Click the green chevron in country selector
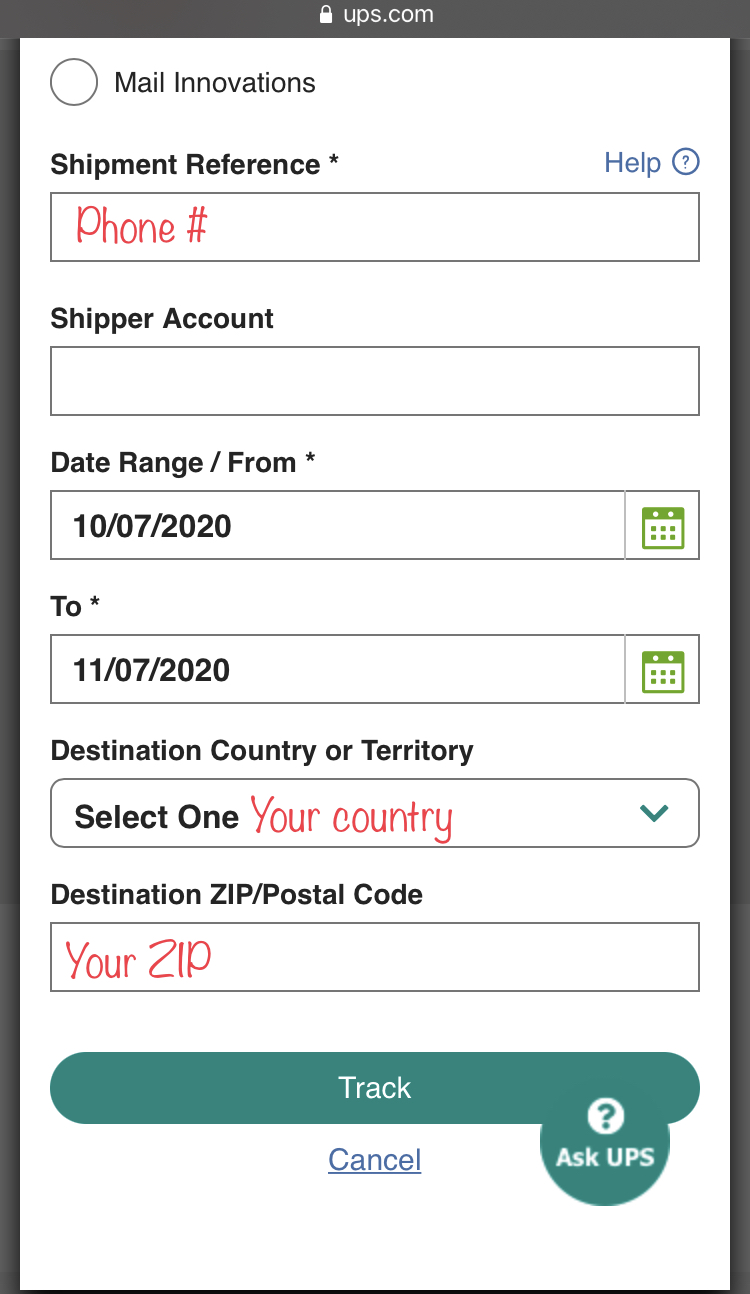This screenshot has height=1294, width=750. pyautogui.click(x=654, y=814)
